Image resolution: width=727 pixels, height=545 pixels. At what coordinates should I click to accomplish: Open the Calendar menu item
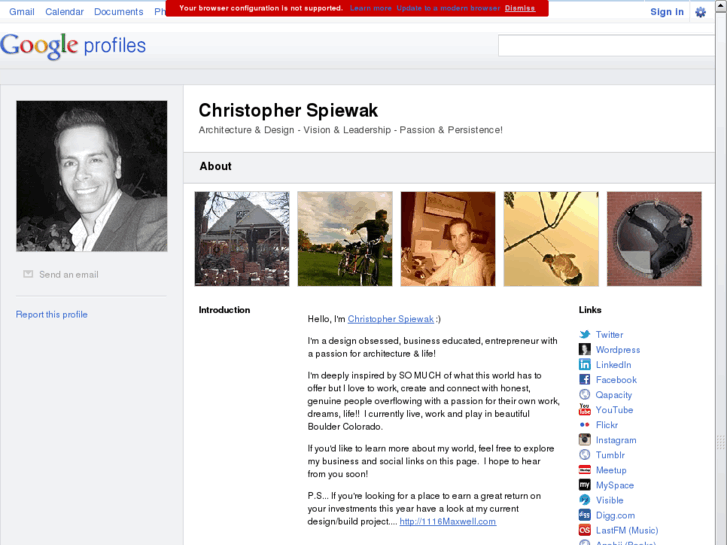[x=64, y=12]
